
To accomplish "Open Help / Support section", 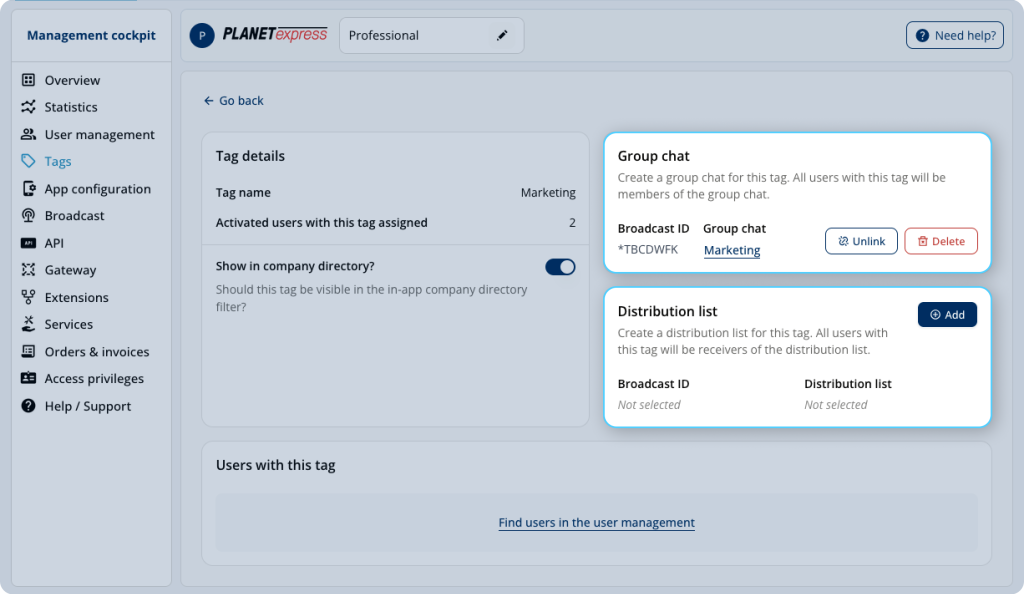I will pos(88,405).
